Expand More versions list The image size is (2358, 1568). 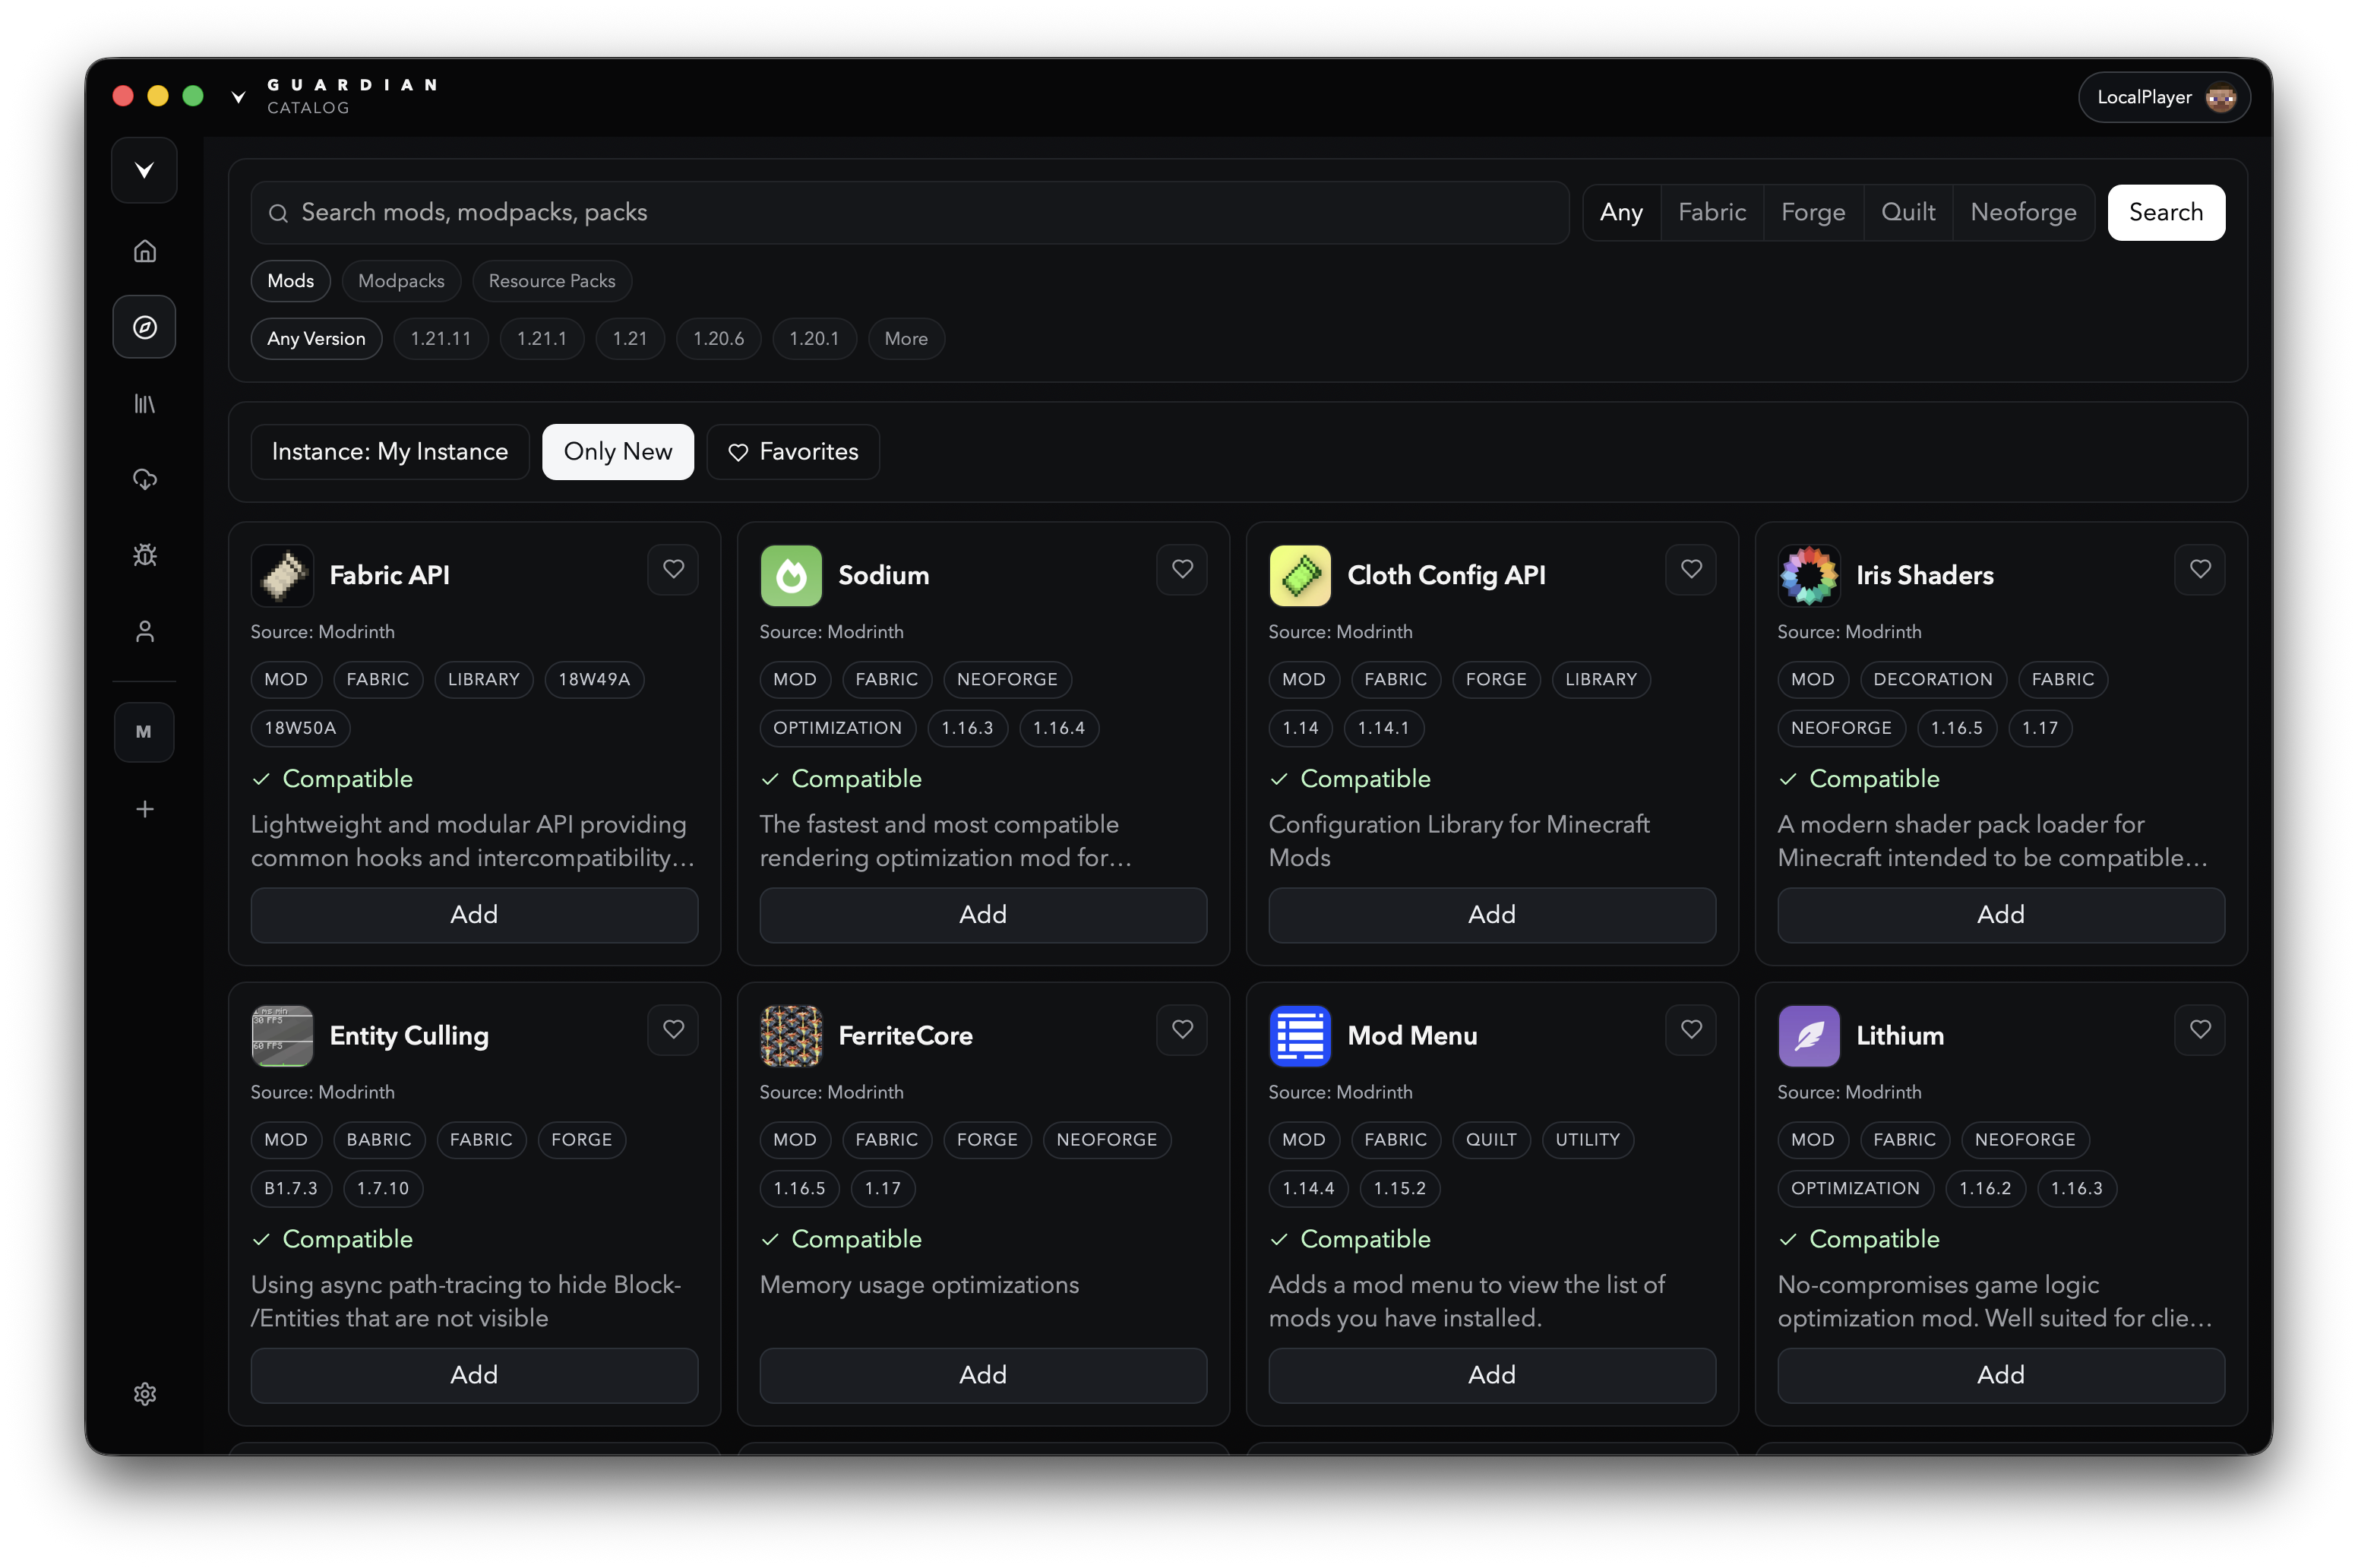[906, 339]
